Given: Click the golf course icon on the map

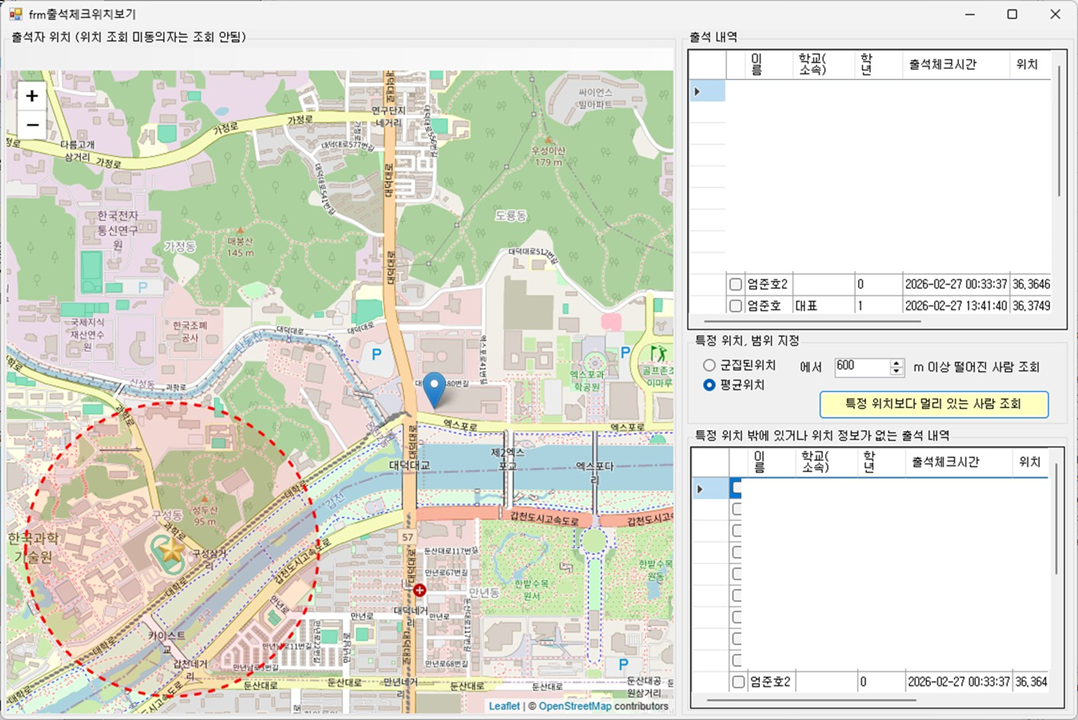Looking at the screenshot, I should point(657,353).
